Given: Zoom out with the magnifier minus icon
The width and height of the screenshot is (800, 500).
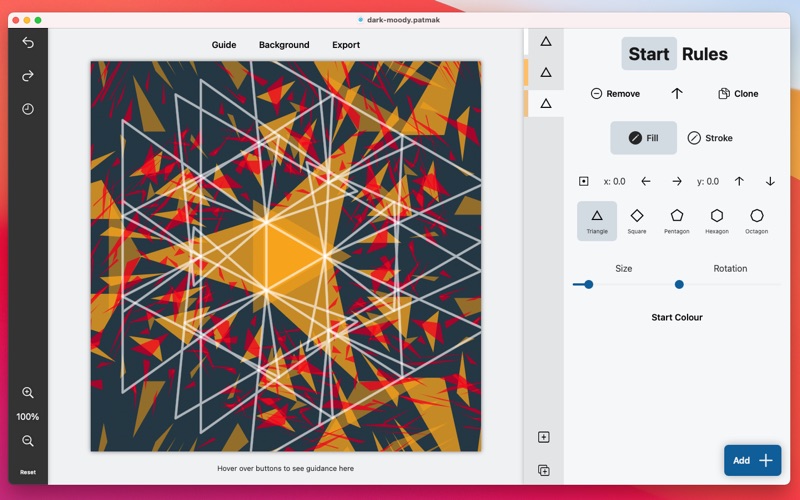Looking at the screenshot, I should 28,440.
